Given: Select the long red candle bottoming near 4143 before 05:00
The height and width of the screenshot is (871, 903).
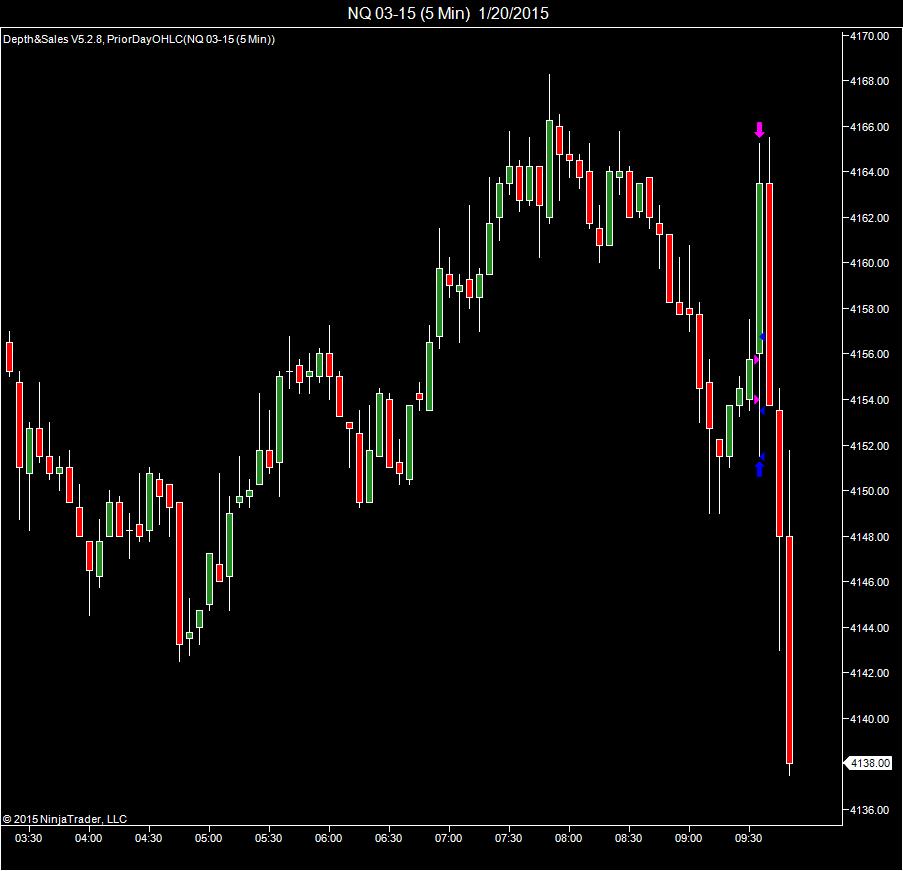Looking at the screenshot, I should tap(180, 573).
